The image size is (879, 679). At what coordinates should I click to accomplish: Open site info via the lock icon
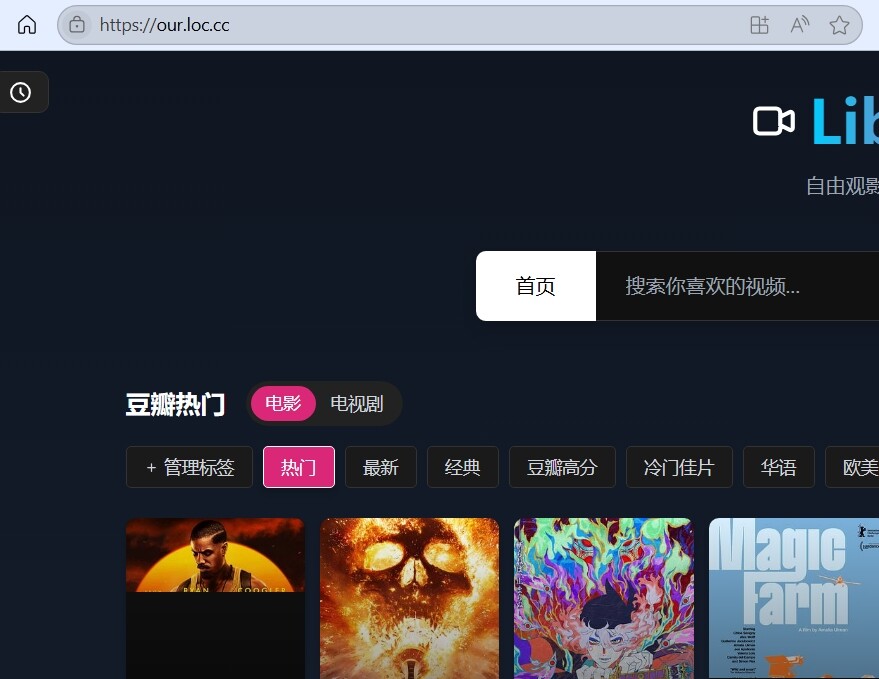[x=77, y=25]
